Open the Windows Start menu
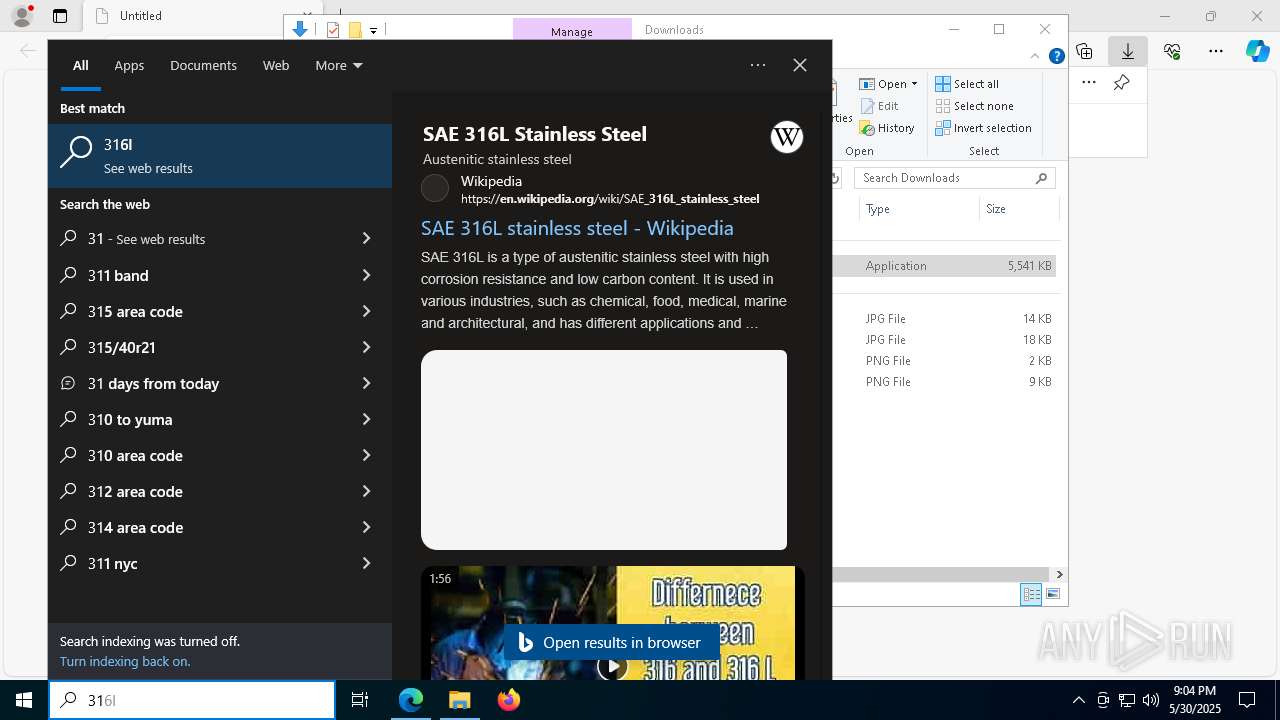1280x720 pixels. coord(24,700)
